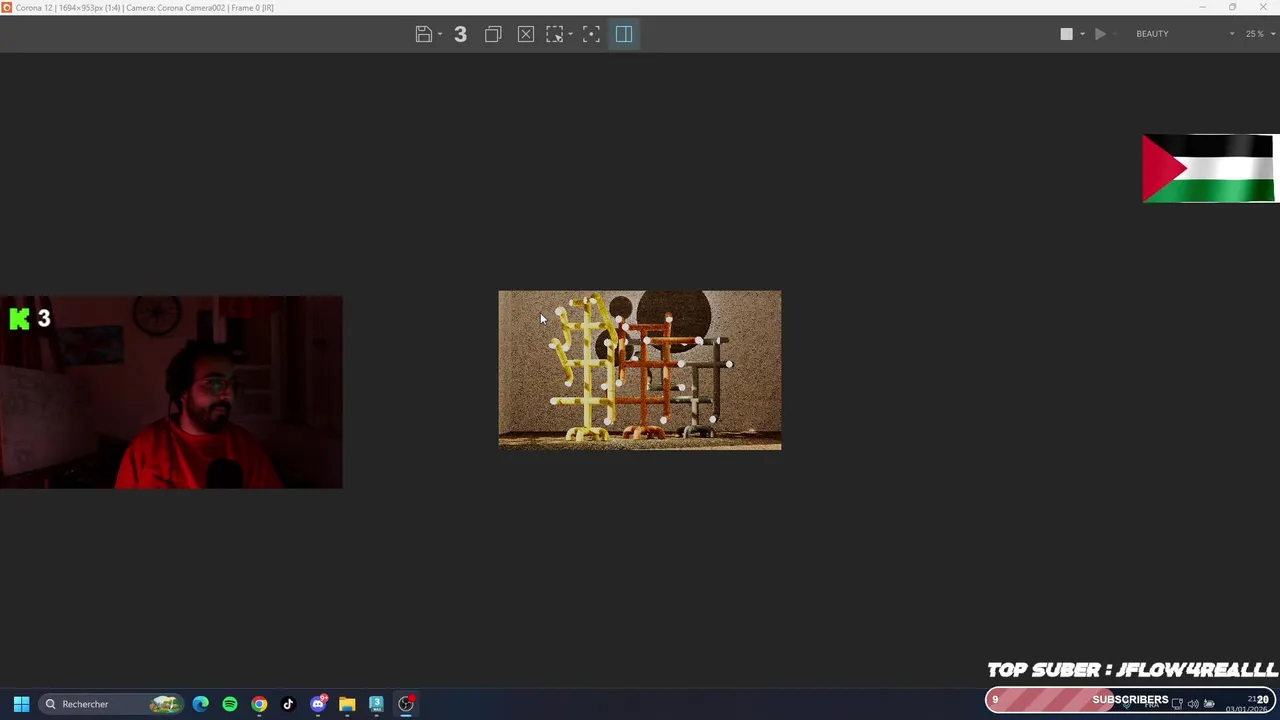Open the Save options dropdown arrow
1280x720 pixels.
pos(440,35)
